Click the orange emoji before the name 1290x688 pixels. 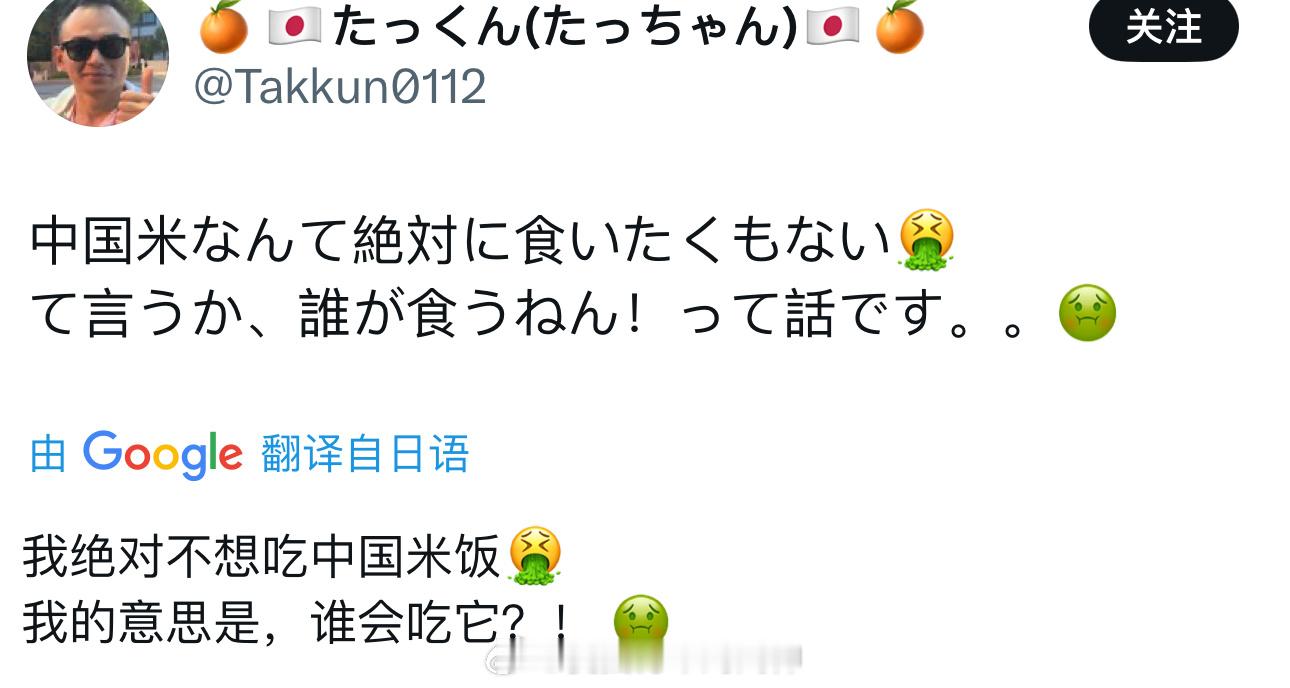tap(223, 28)
